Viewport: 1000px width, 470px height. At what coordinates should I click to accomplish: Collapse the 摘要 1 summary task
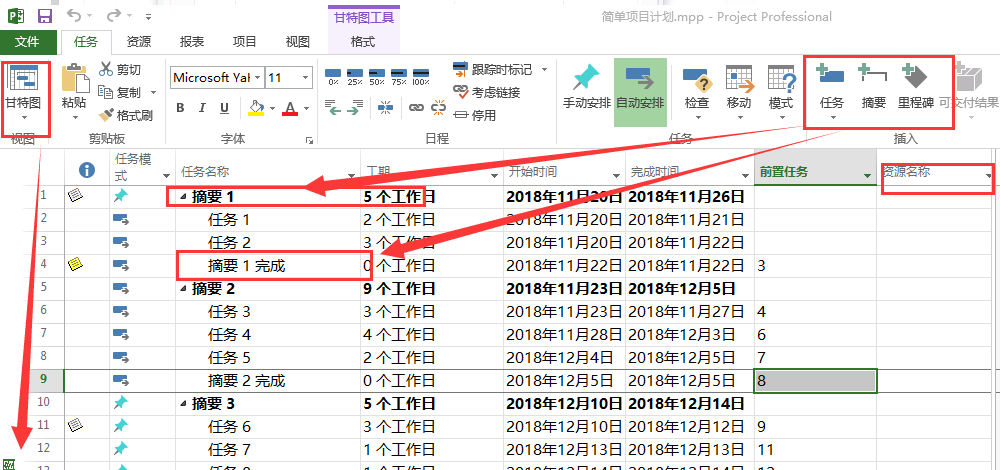[x=184, y=197]
